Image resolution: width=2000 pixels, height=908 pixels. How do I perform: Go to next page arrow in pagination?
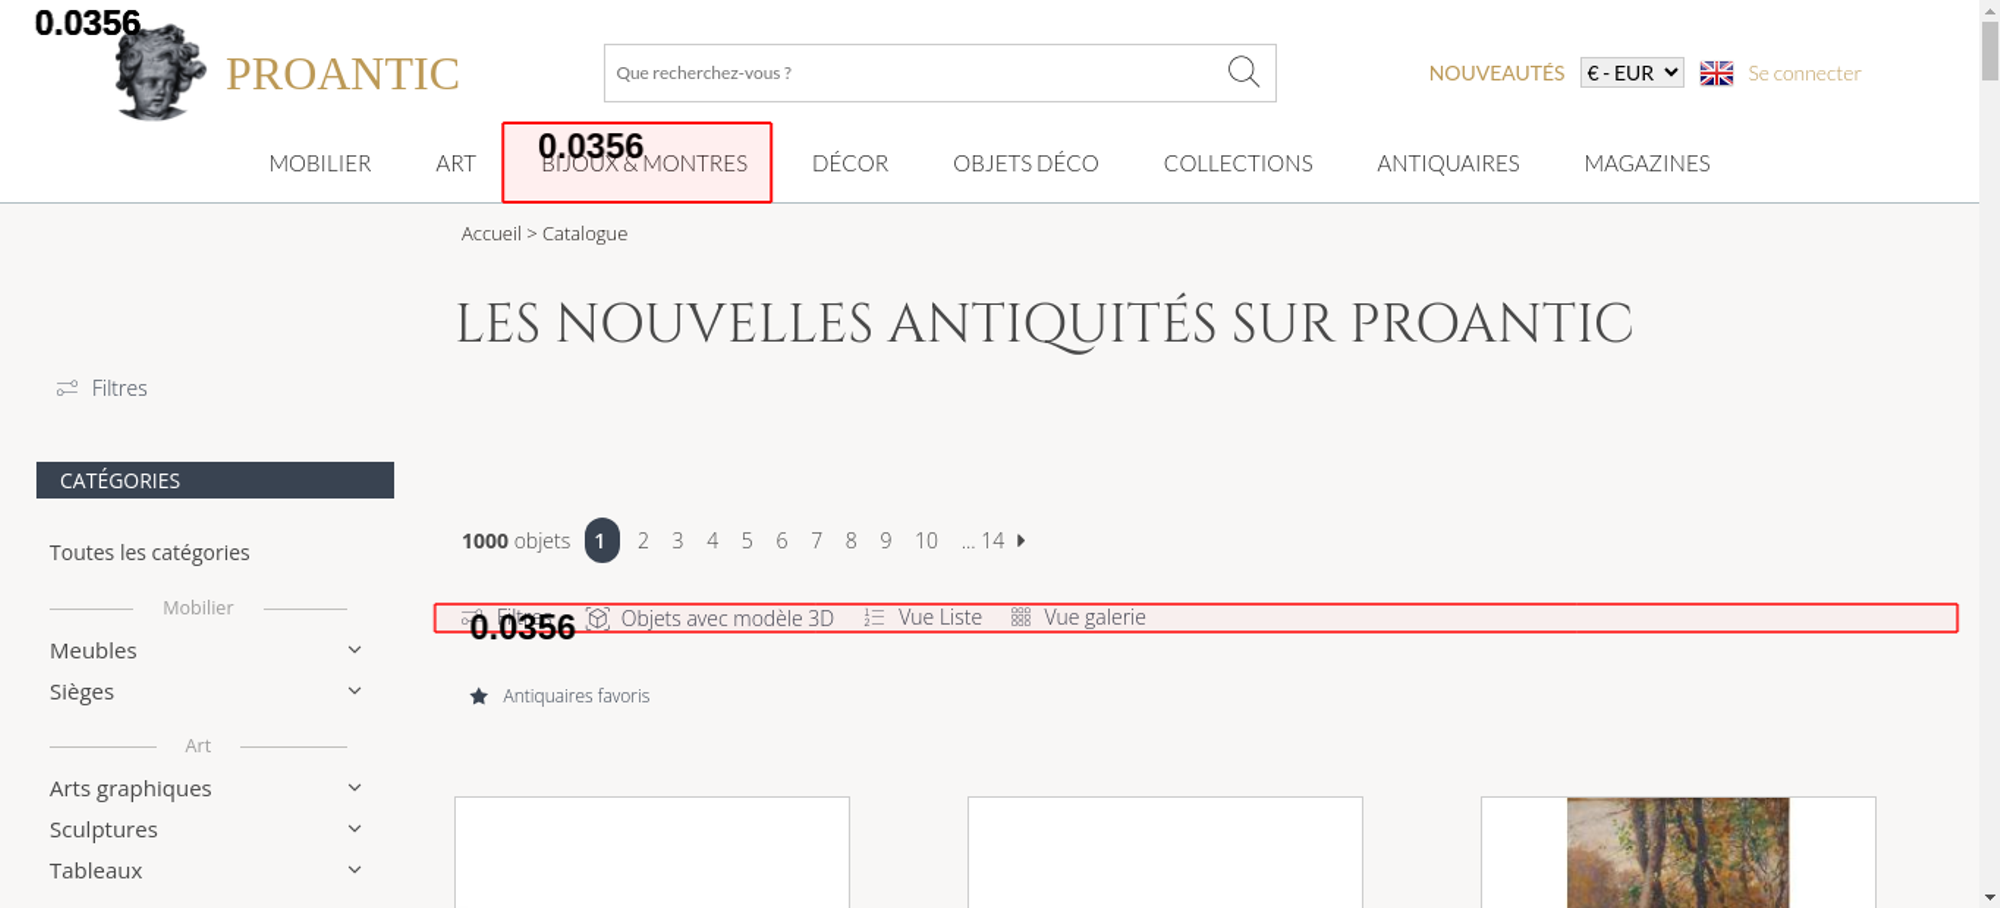click(1021, 541)
